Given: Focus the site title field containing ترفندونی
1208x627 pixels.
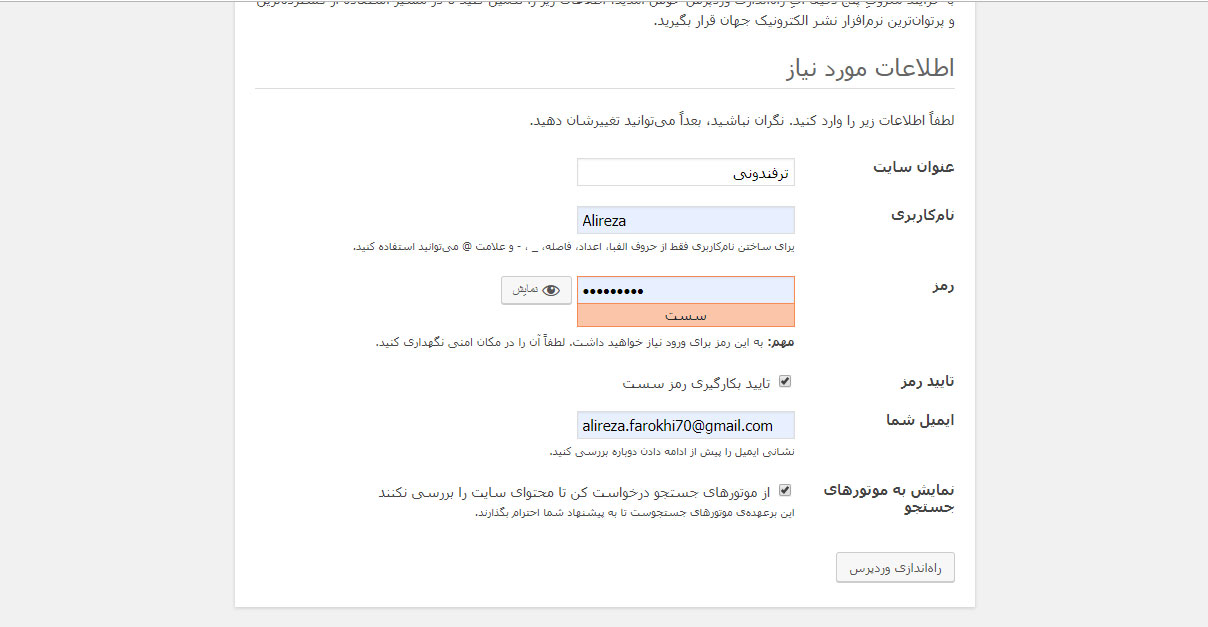Looking at the screenshot, I should coord(686,173).
